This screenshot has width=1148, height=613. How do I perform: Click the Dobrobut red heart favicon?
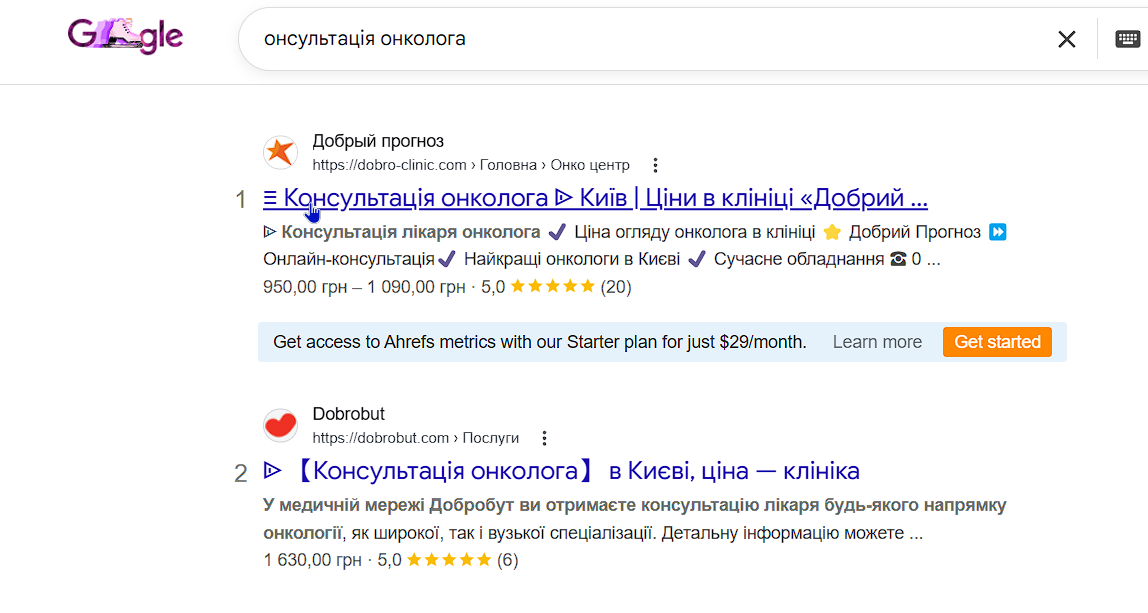280,425
